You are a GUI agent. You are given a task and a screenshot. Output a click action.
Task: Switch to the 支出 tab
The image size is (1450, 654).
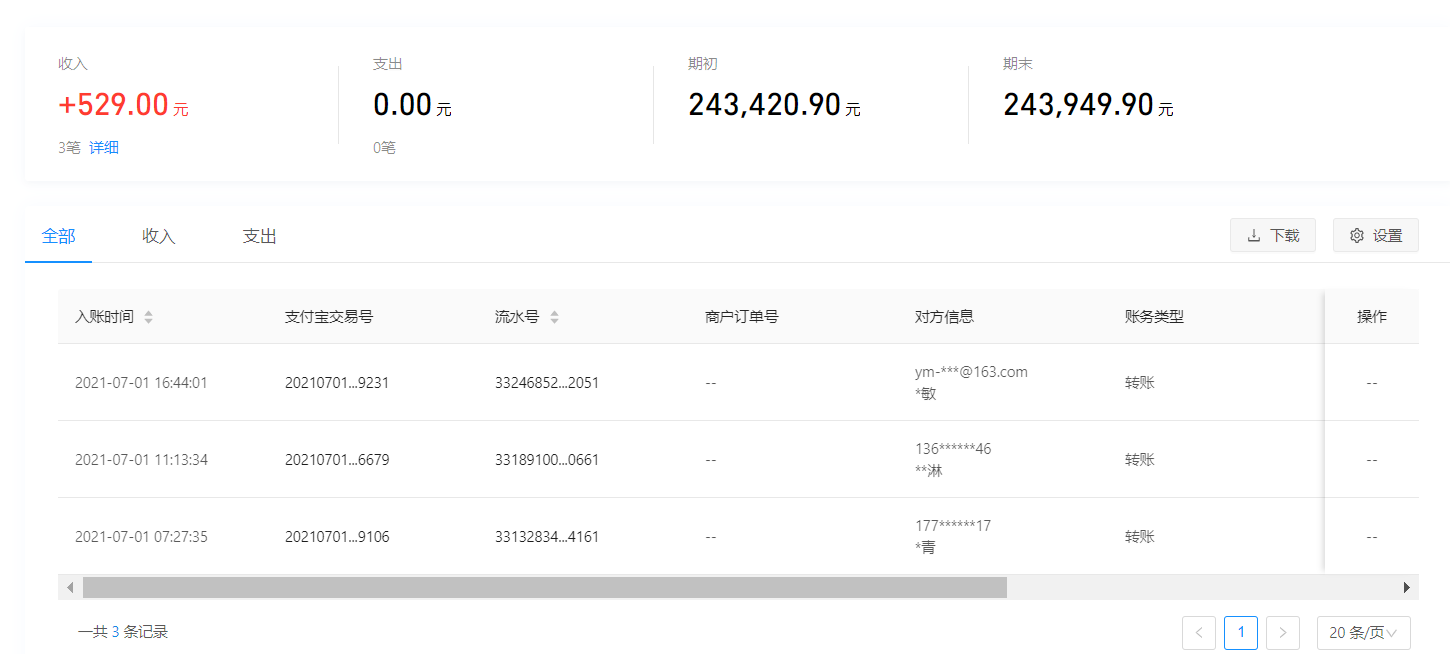tap(259, 237)
